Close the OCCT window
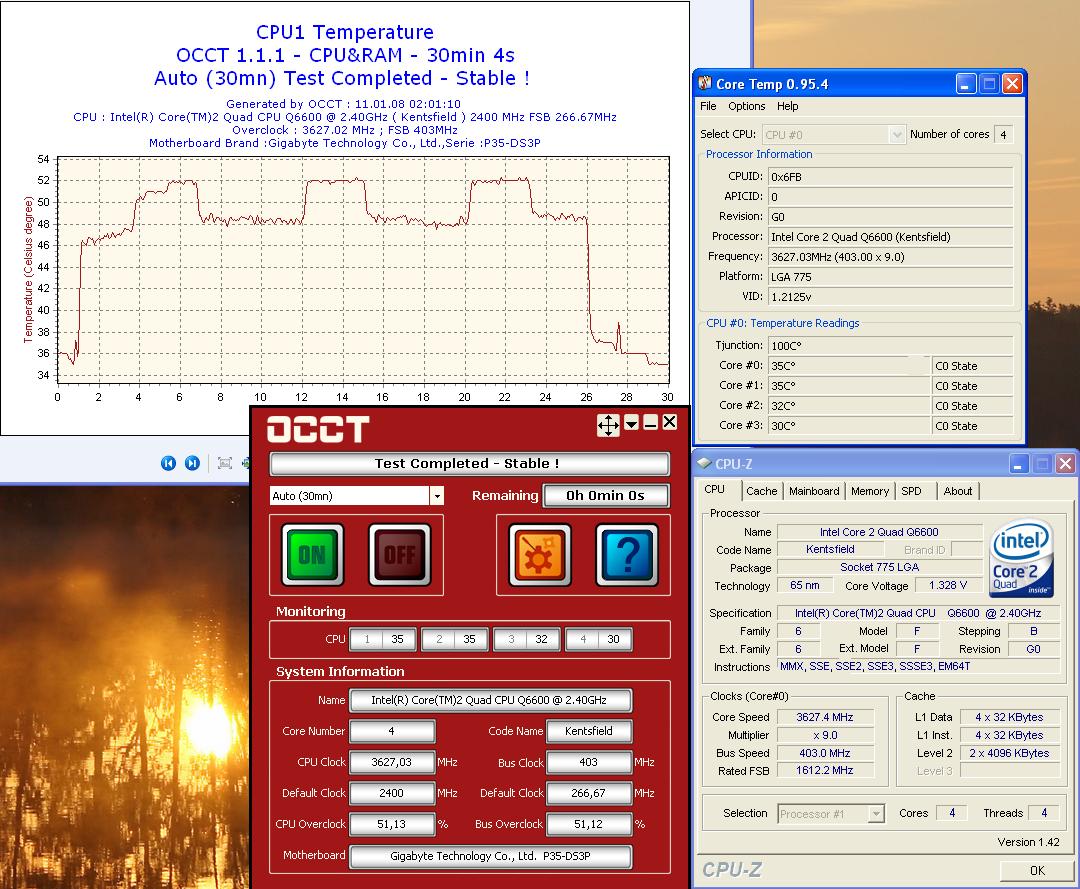The image size is (1080, 889). click(x=669, y=422)
